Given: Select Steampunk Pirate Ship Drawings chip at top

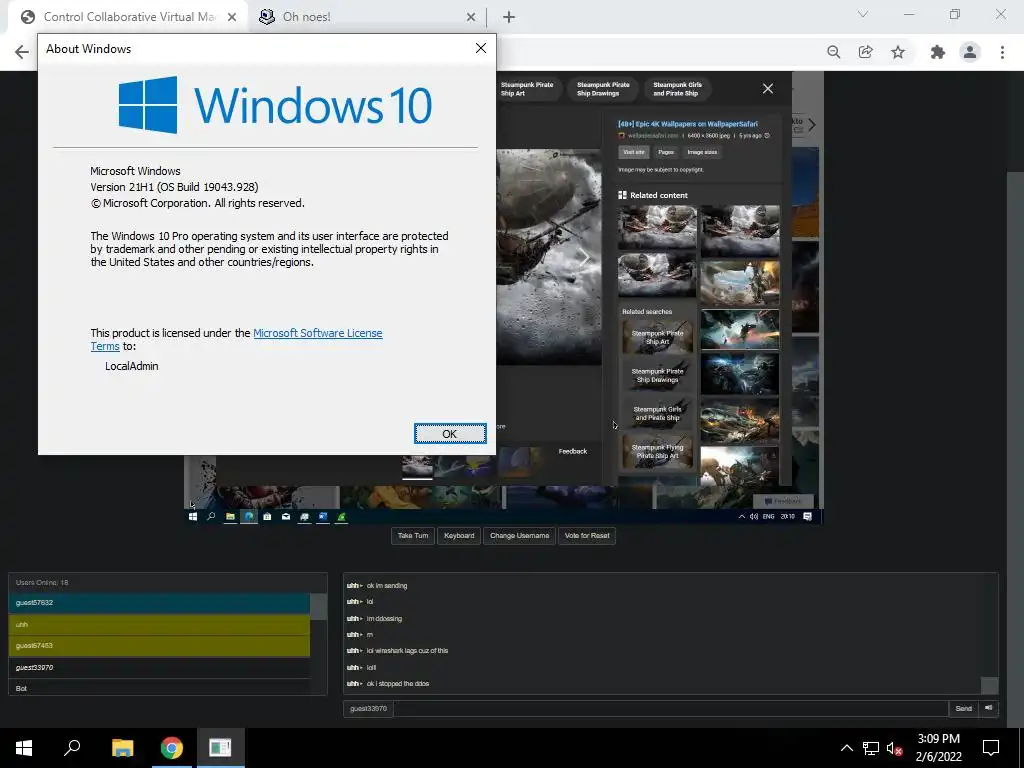Looking at the screenshot, I should click(603, 89).
